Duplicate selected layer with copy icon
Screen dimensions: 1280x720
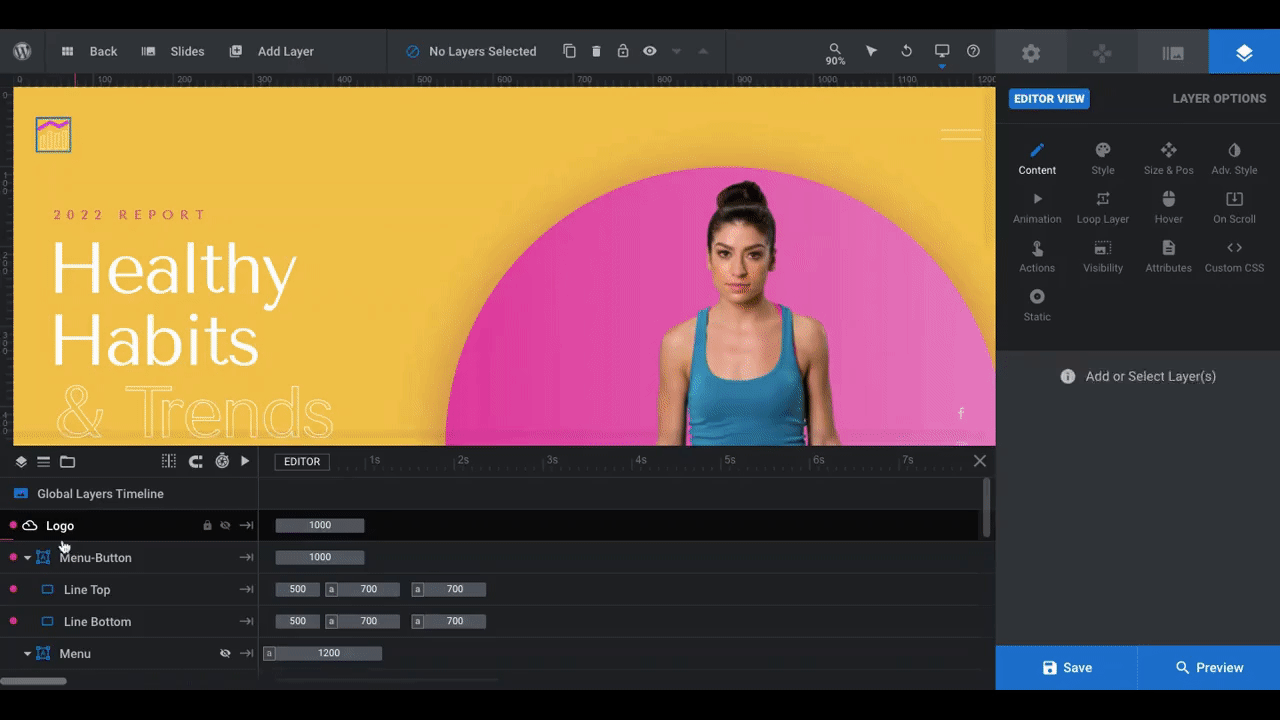[569, 51]
